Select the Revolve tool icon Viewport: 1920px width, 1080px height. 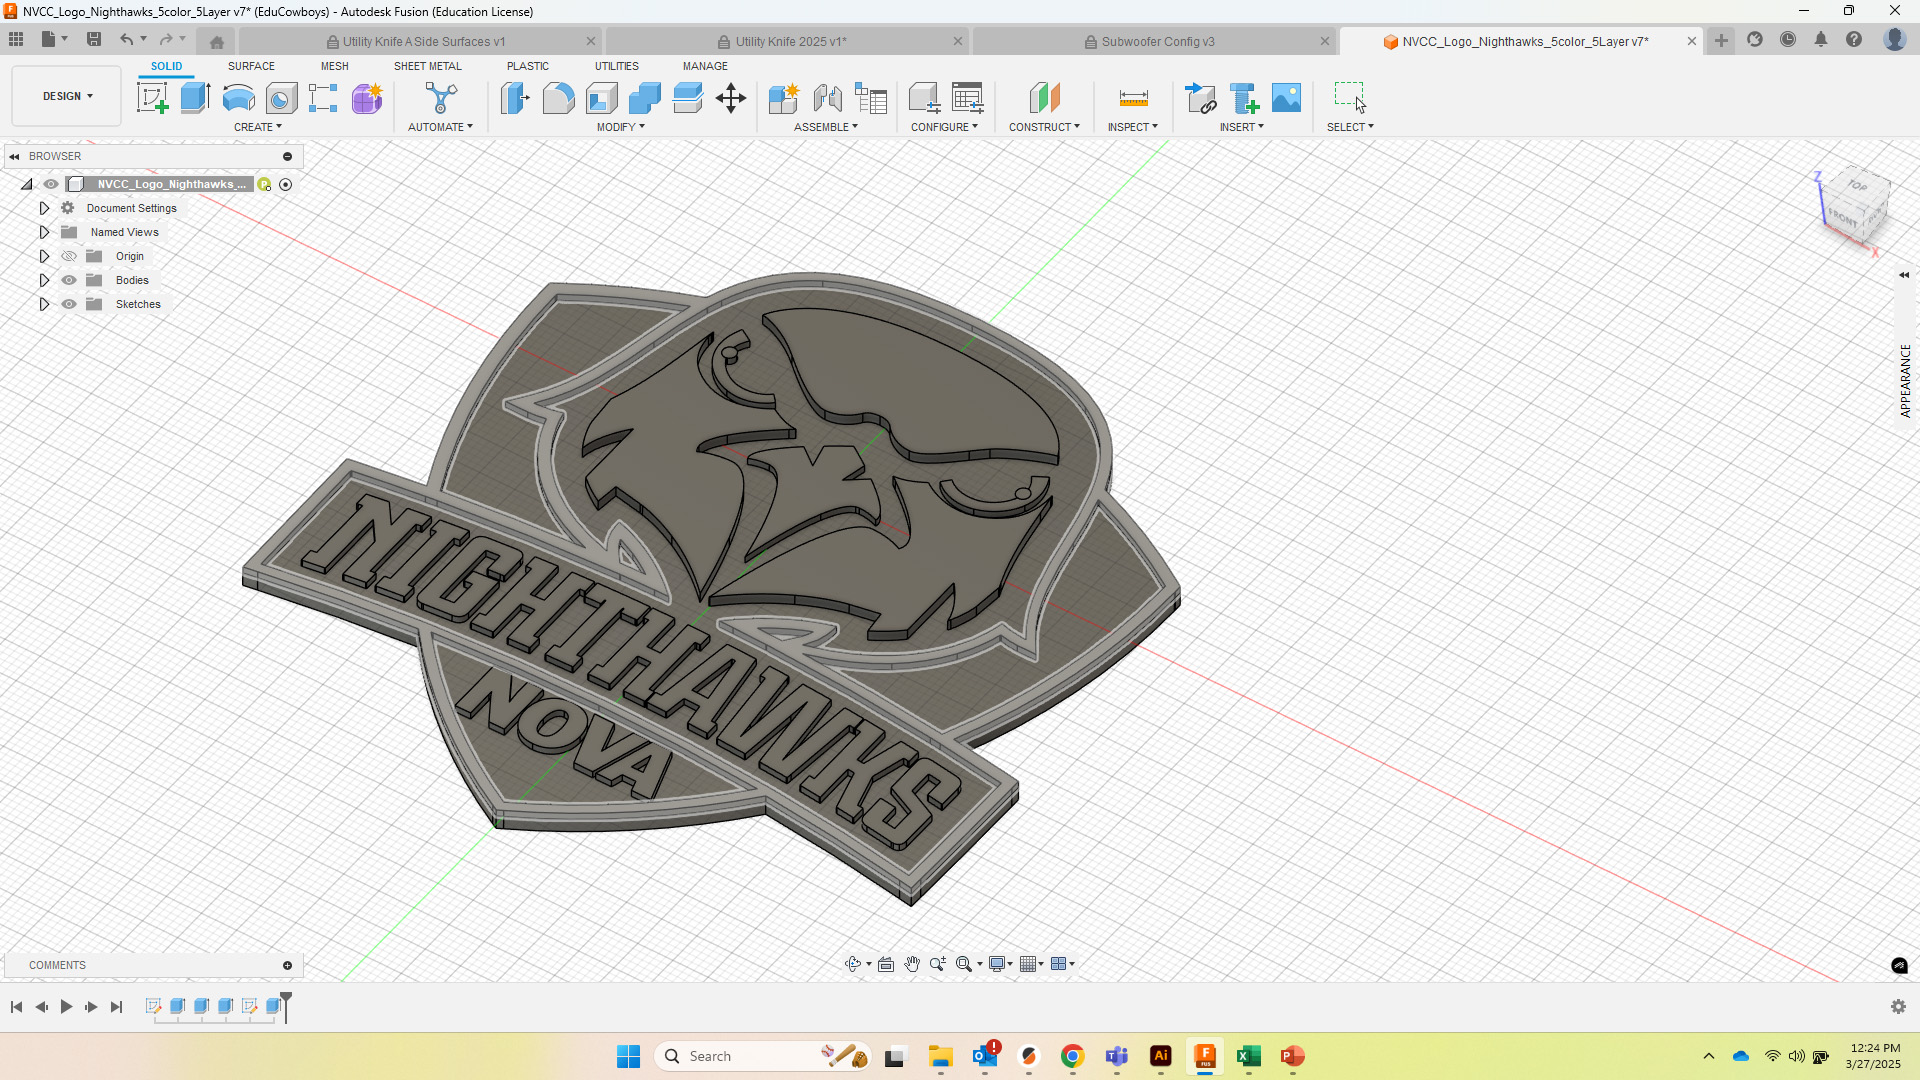click(x=238, y=98)
